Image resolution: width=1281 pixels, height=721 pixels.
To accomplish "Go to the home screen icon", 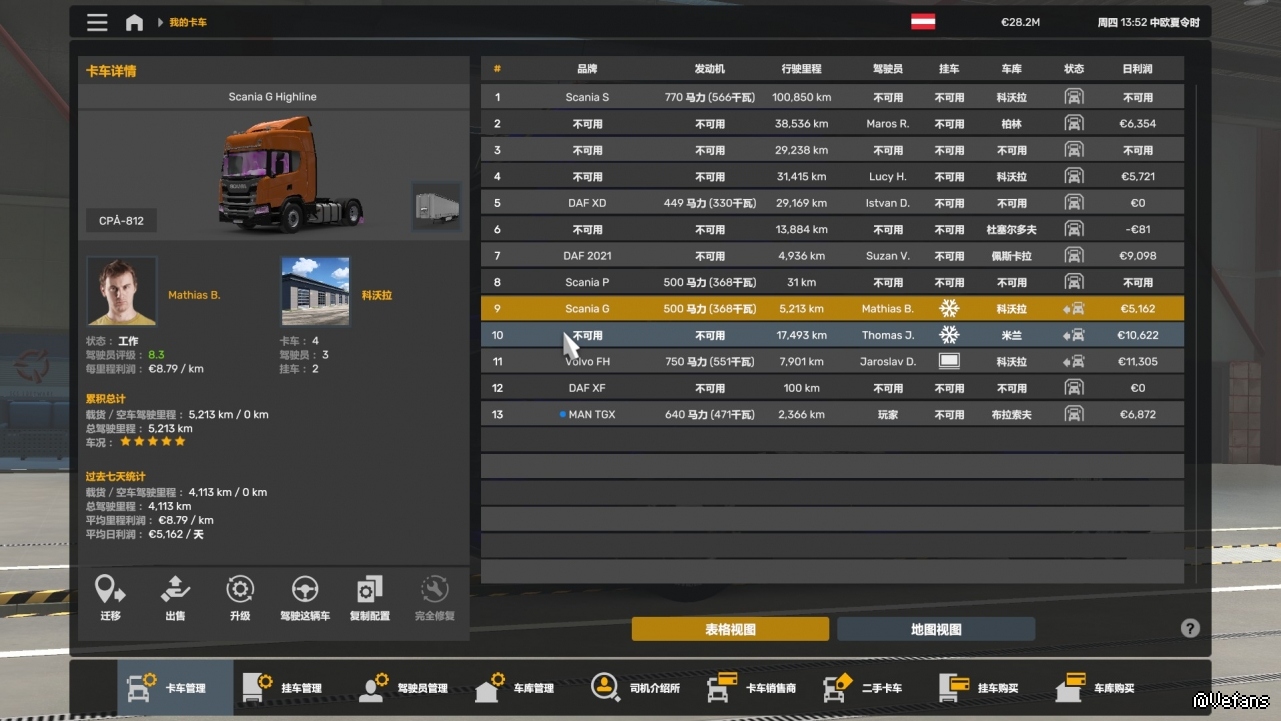I will 134,22.
